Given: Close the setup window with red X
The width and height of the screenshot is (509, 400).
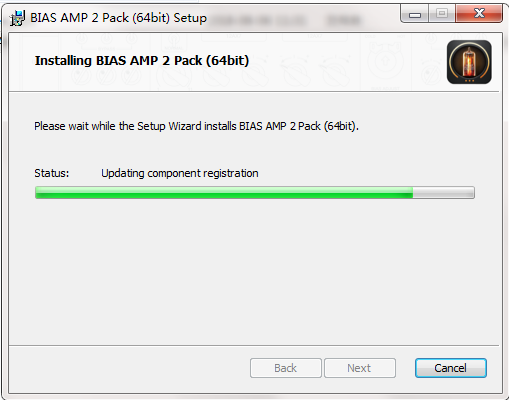Looking at the screenshot, I should coord(479,14).
